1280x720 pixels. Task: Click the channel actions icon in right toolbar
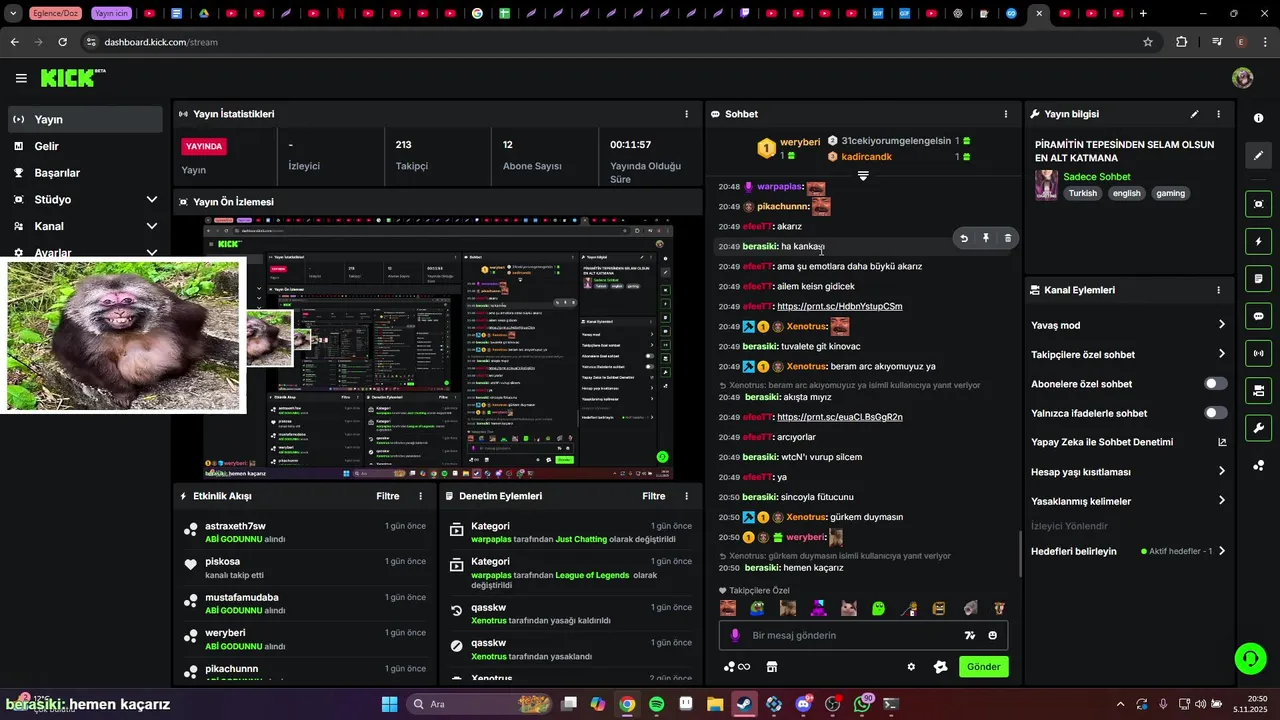(x=1258, y=390)
